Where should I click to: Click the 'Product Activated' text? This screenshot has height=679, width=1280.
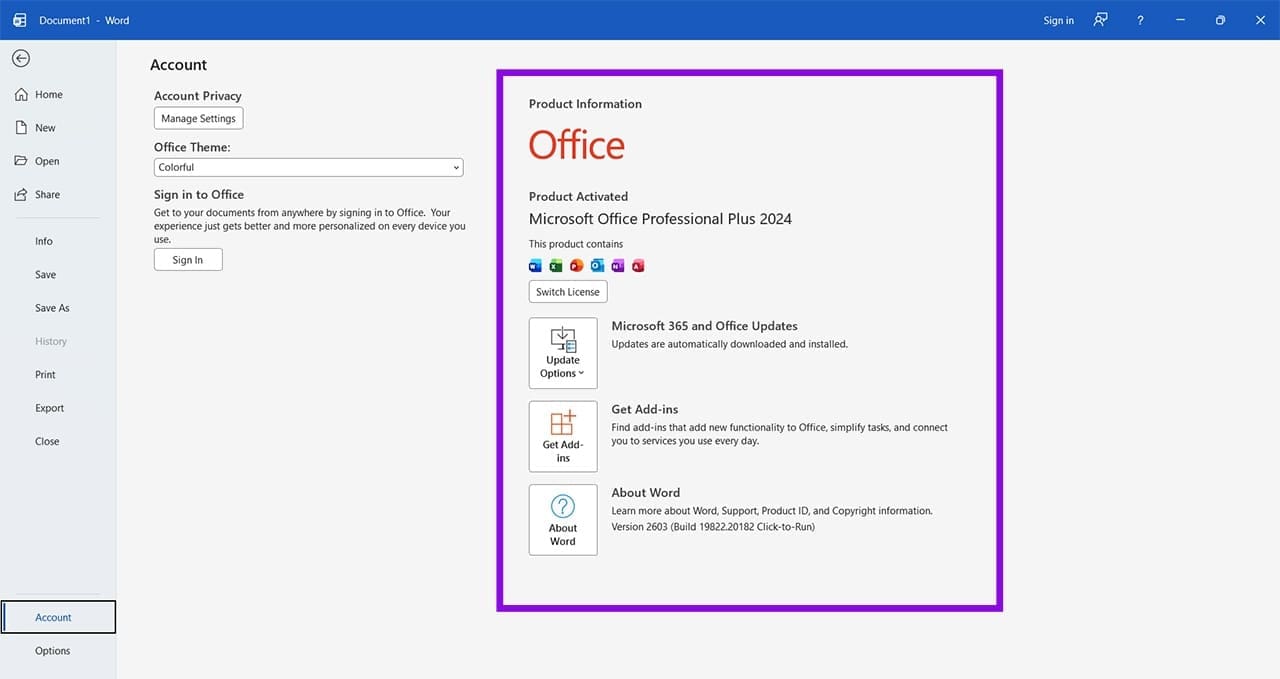click(x=578, y=197)
